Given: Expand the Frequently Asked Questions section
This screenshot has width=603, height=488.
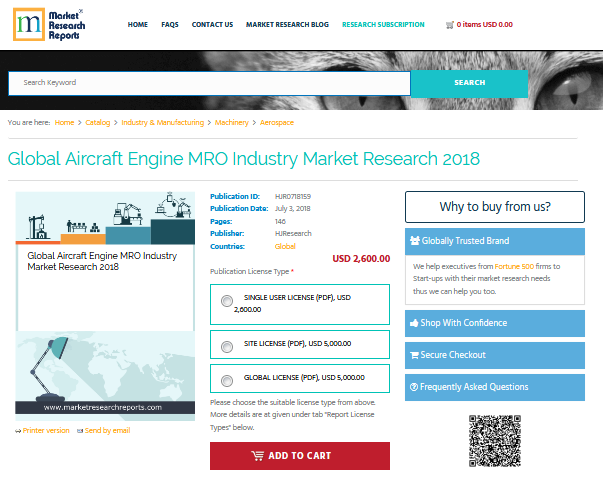Looking at the screenshot, I should coord(495,387).
